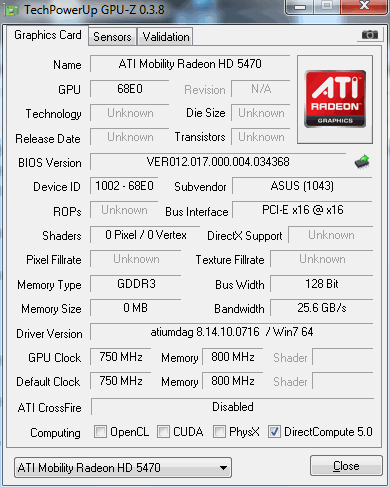This screenshot has height=488, width=390.
Task: Switch to the Validation tab
Action: pyautogui.click(x=166, y=37)
